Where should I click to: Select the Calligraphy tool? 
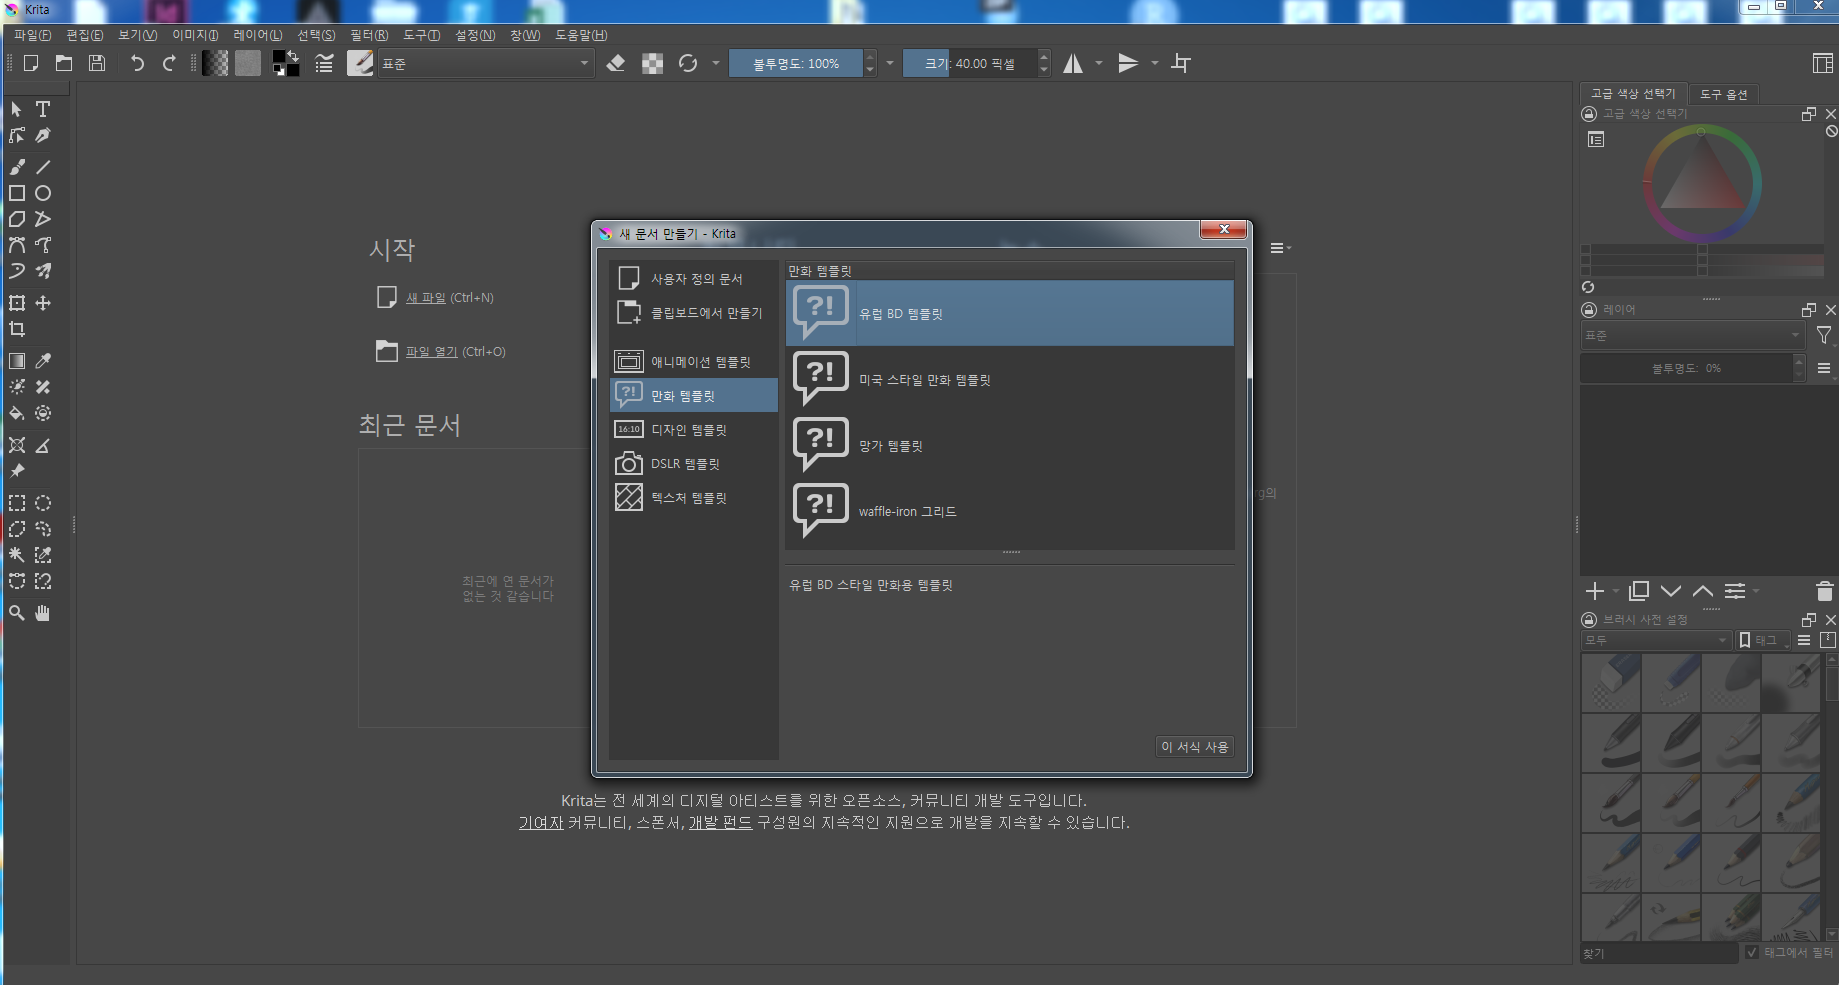[x=43, y=135]
